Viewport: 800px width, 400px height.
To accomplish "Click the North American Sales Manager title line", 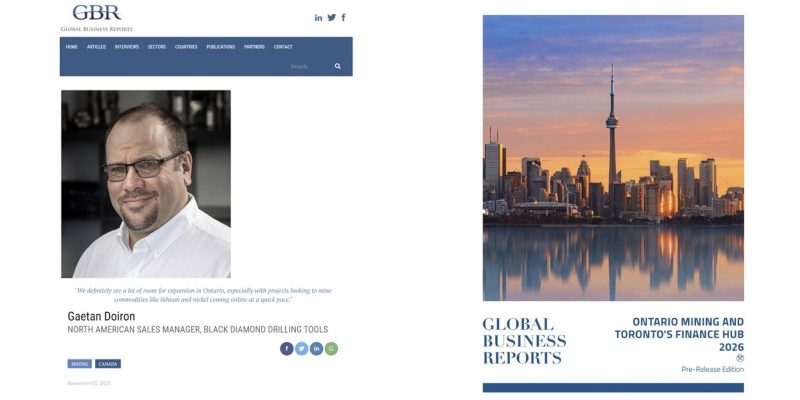I will point(197,330).
